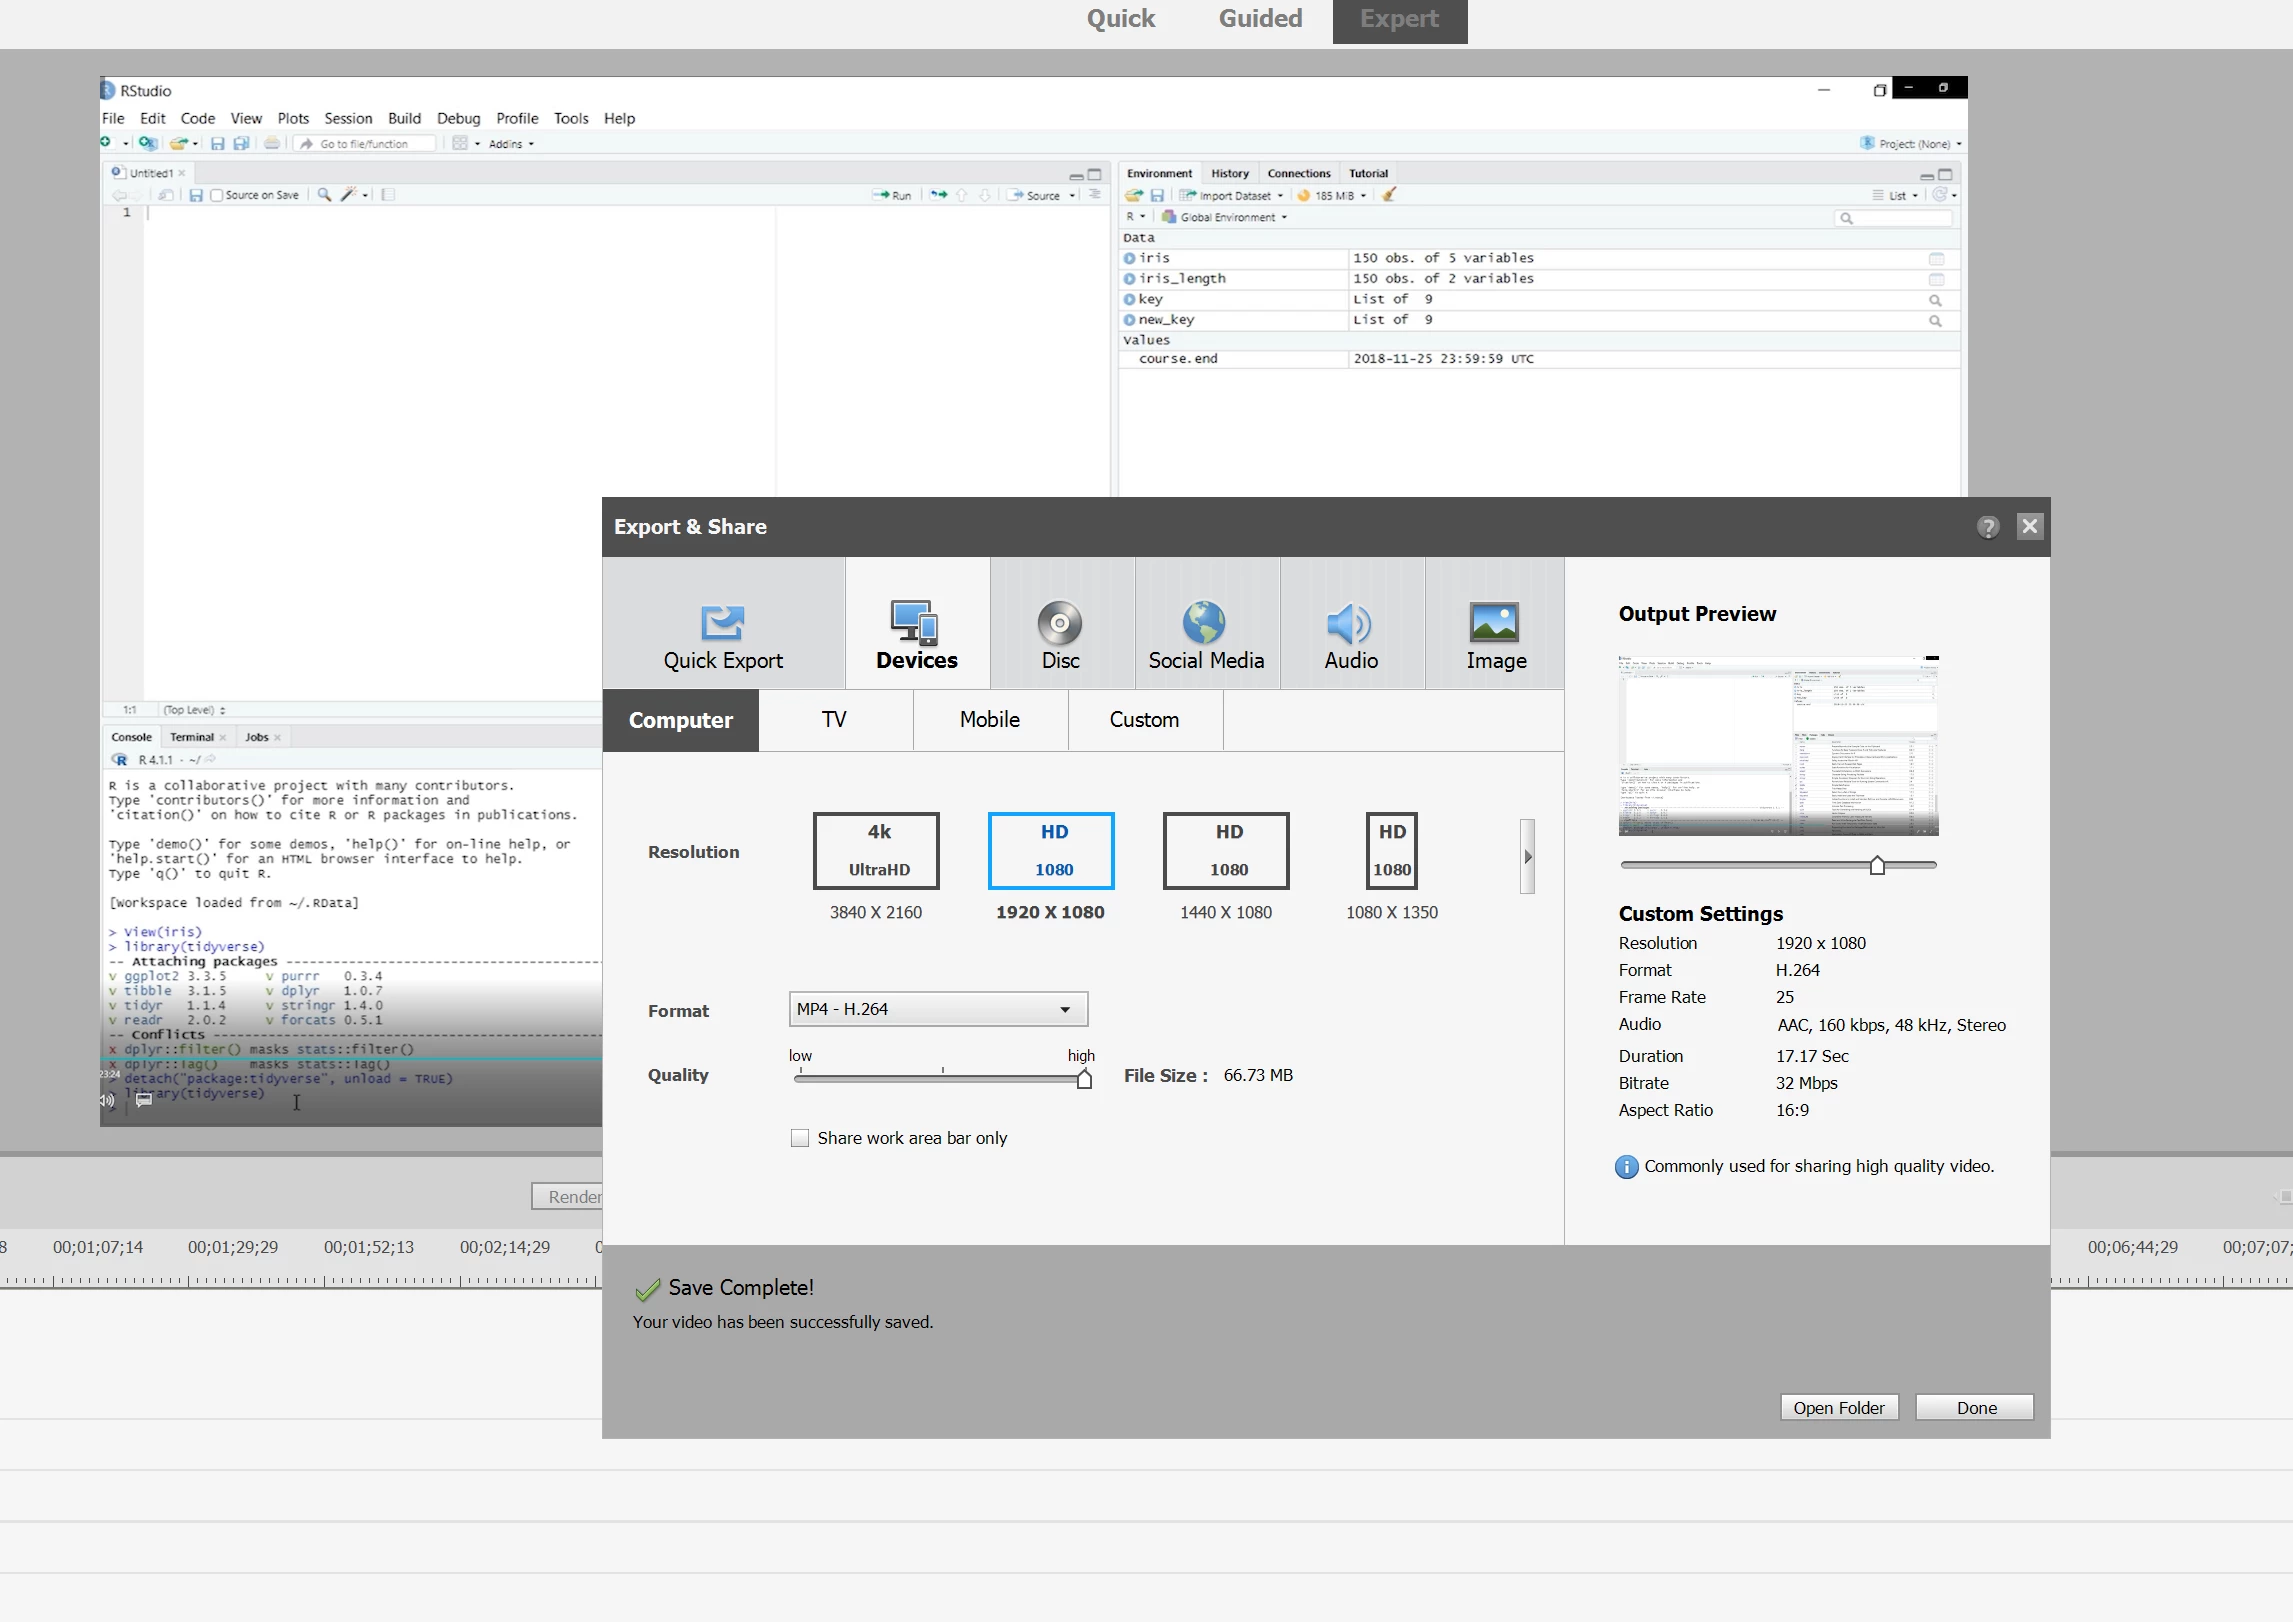This screenshot has height=1622, width=2293.
Task: Click the Devices export icon
Action: [x=915, y=623]
